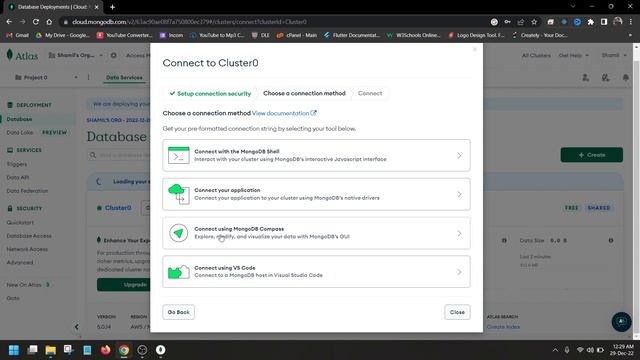The height and width of the screenshot is (360, 640).
Task: Choose Connect using VS Code option
Action: [x=316, y=272]
